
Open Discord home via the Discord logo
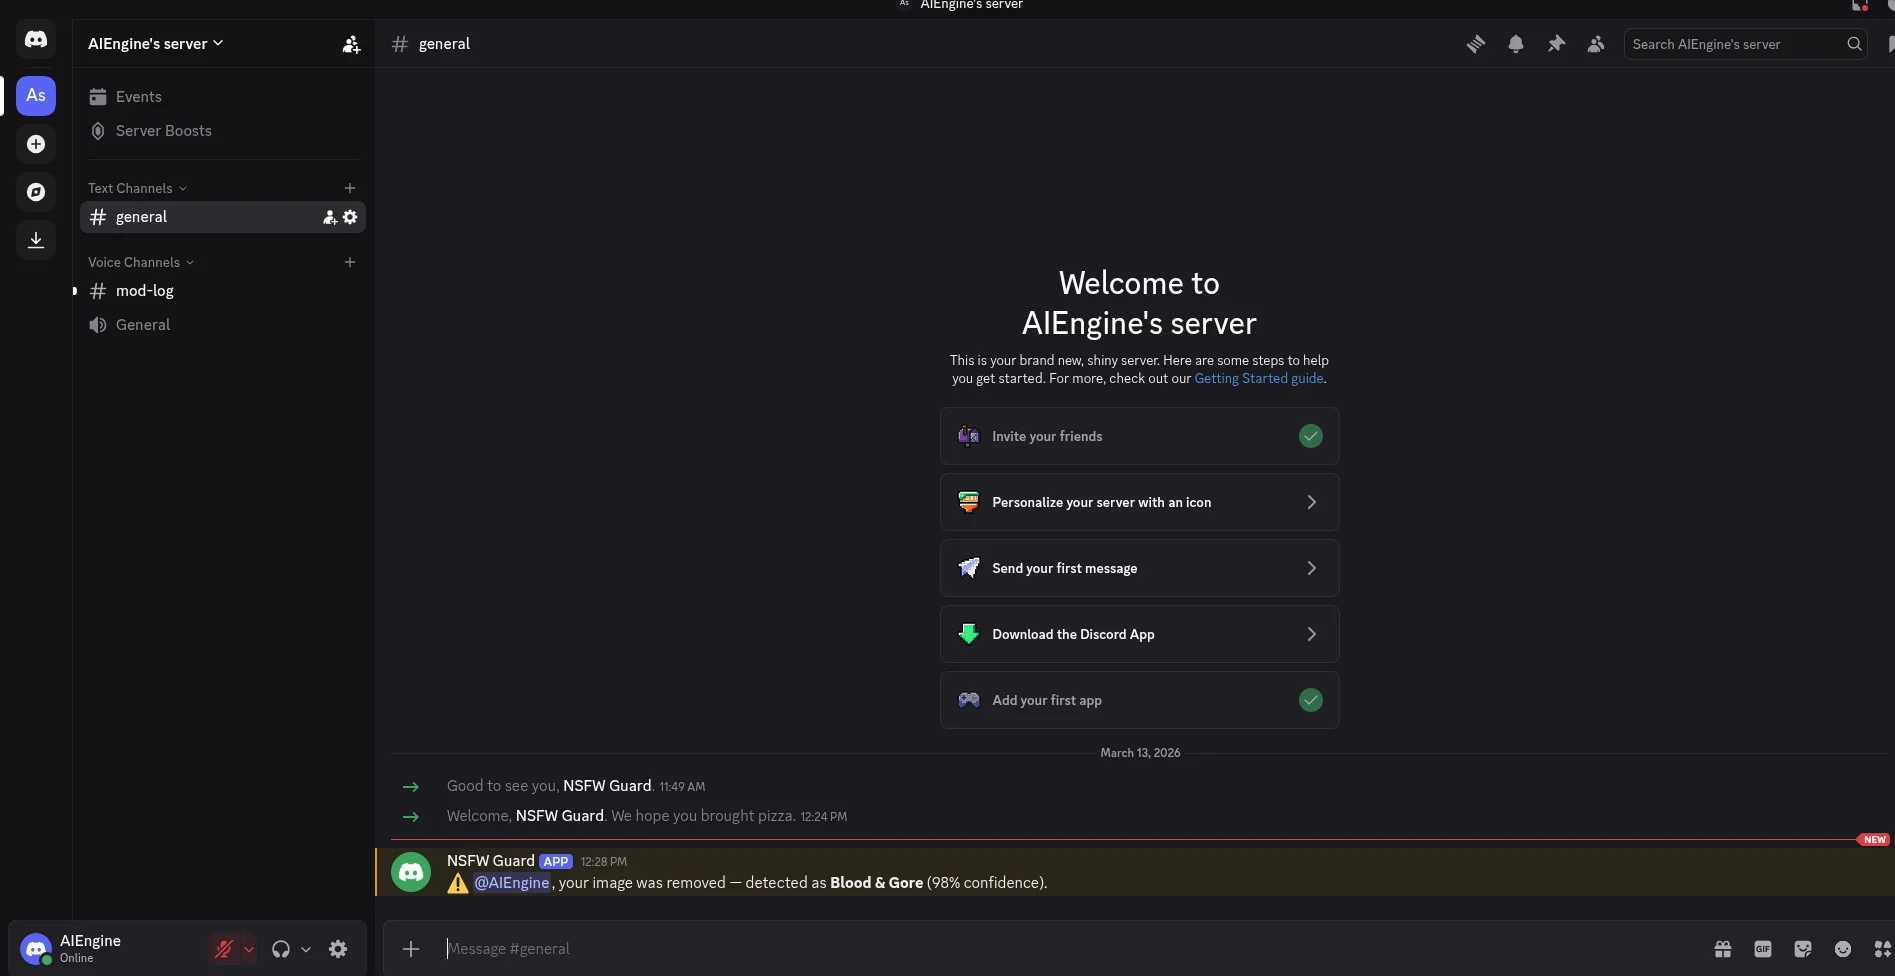click(36, 39)
